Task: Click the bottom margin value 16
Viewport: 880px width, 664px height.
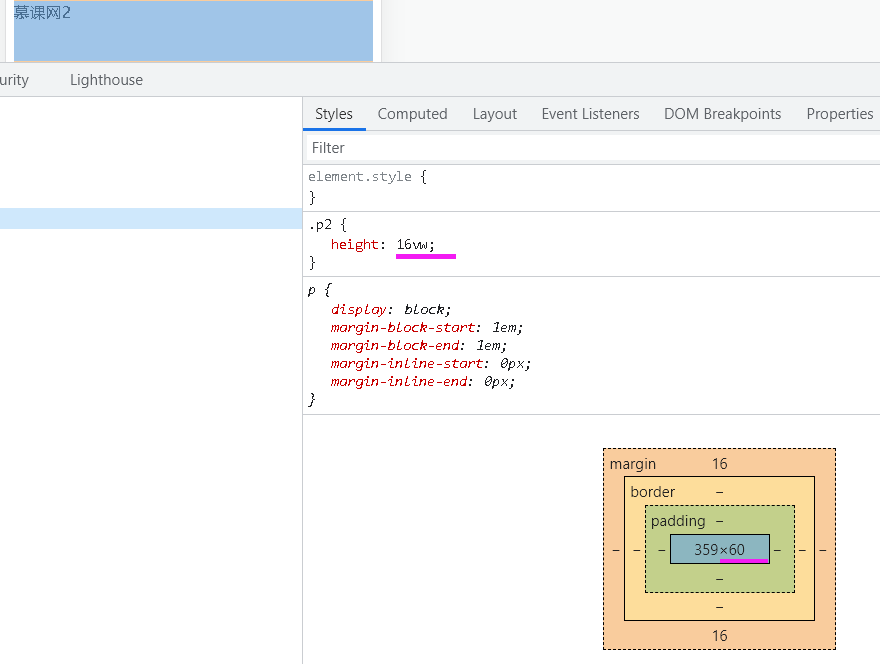Action: (x=719, y=636)
